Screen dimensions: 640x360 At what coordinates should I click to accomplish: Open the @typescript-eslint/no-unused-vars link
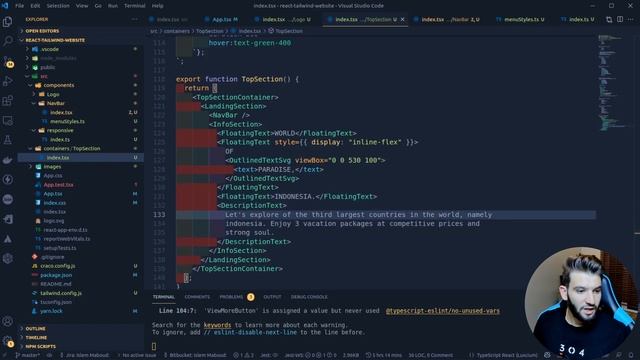[442, 311]
